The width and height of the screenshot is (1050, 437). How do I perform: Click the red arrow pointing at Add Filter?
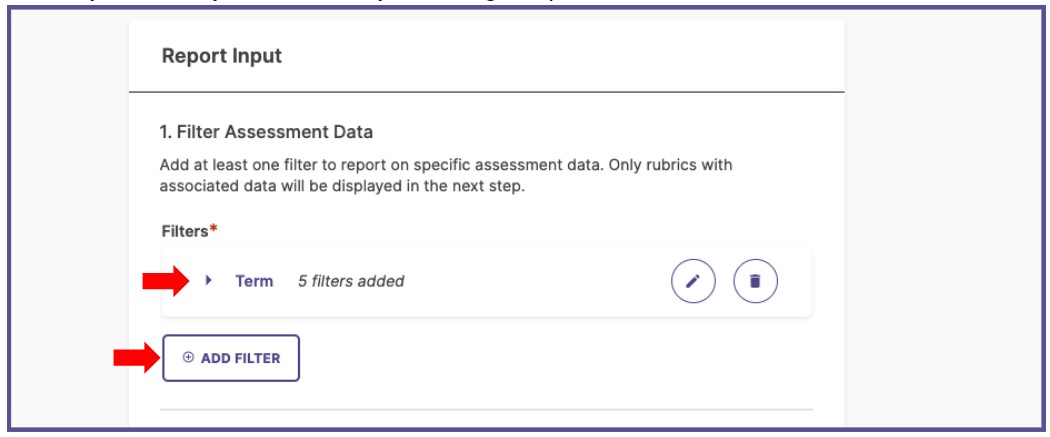(137, 358)
